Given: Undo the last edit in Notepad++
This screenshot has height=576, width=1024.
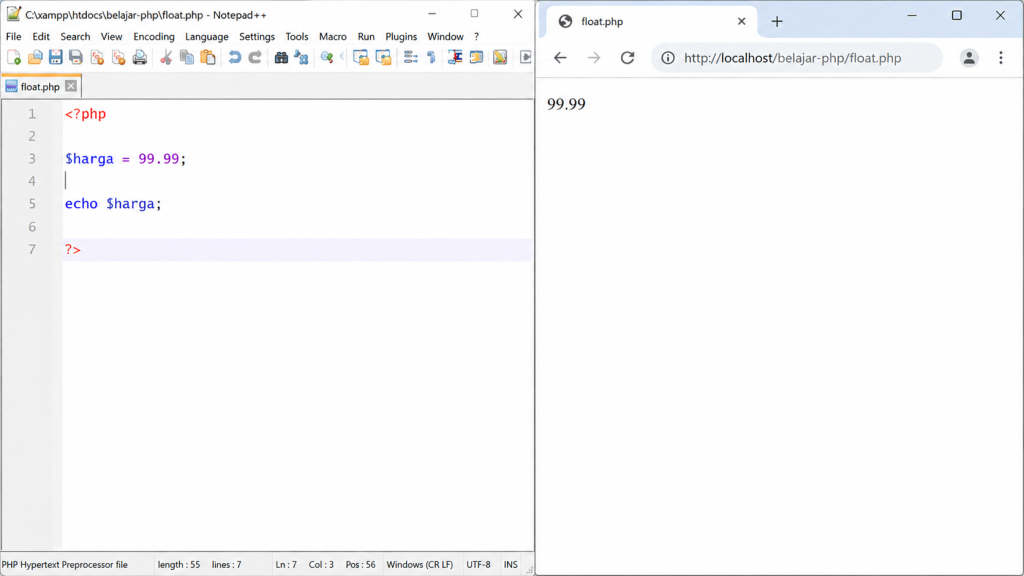Looking at the screenshot, I should point(234,57).
